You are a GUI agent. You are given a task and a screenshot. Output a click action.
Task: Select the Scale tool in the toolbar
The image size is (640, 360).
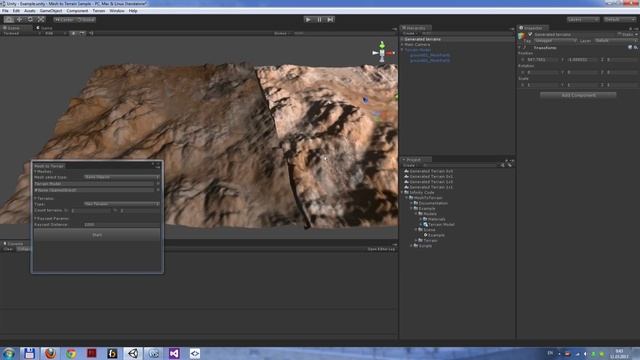click(x=41, y=20)
